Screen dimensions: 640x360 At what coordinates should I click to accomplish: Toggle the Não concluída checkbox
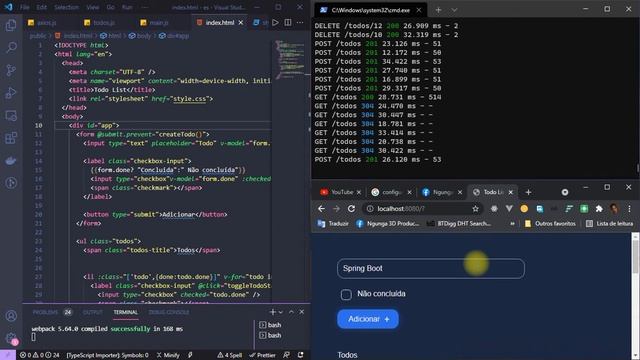click(x=346, y=294)
